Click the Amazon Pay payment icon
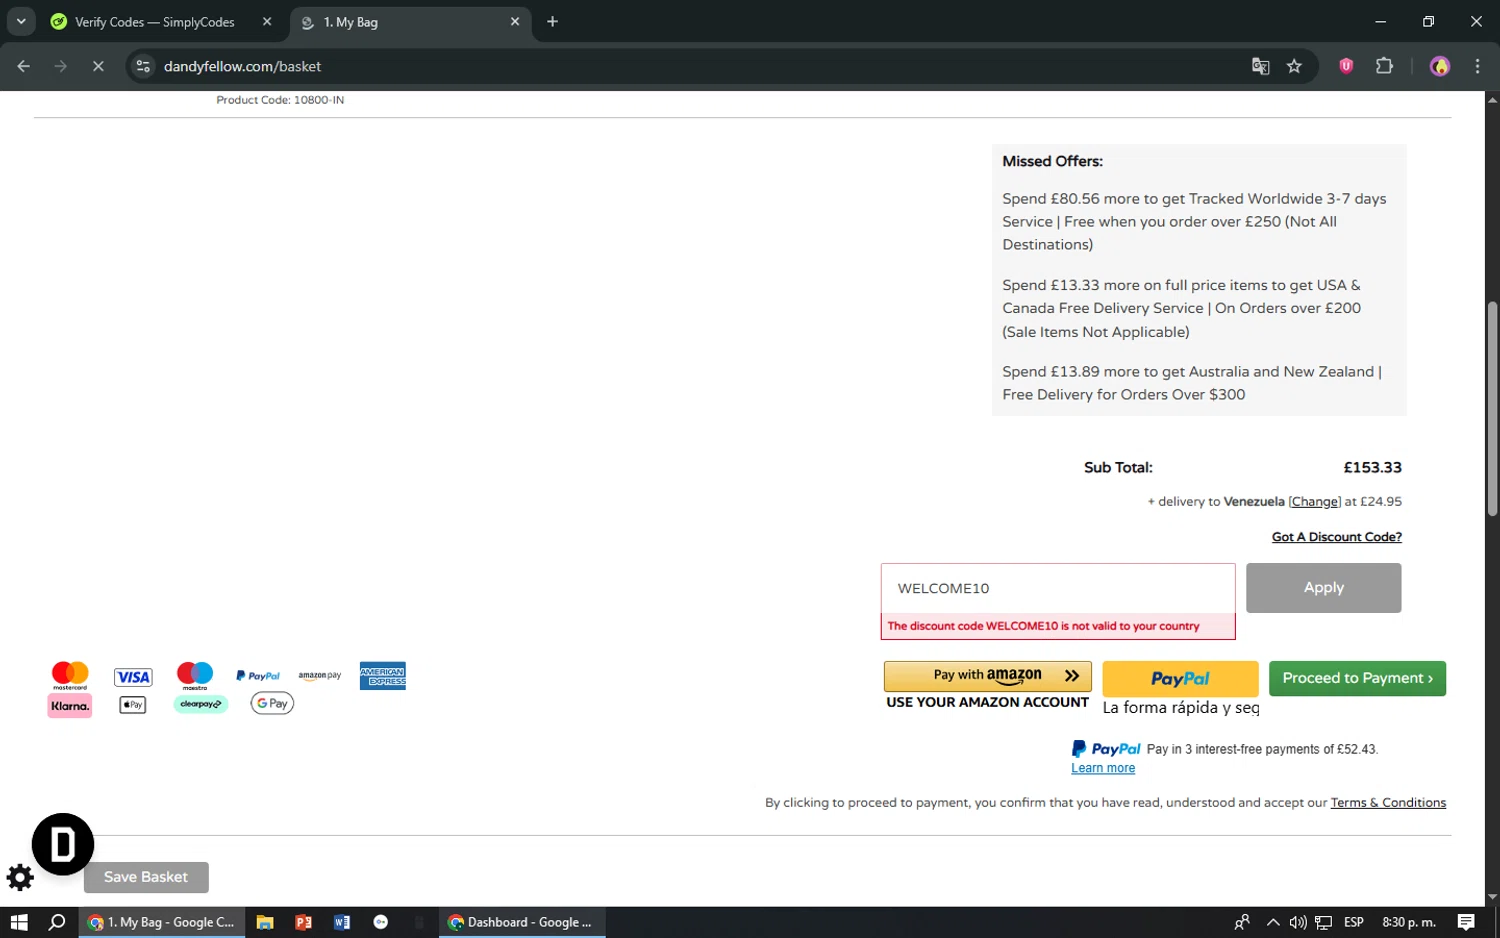The height and width of the screenshot is (938, 1500). [x=320, y=676]
